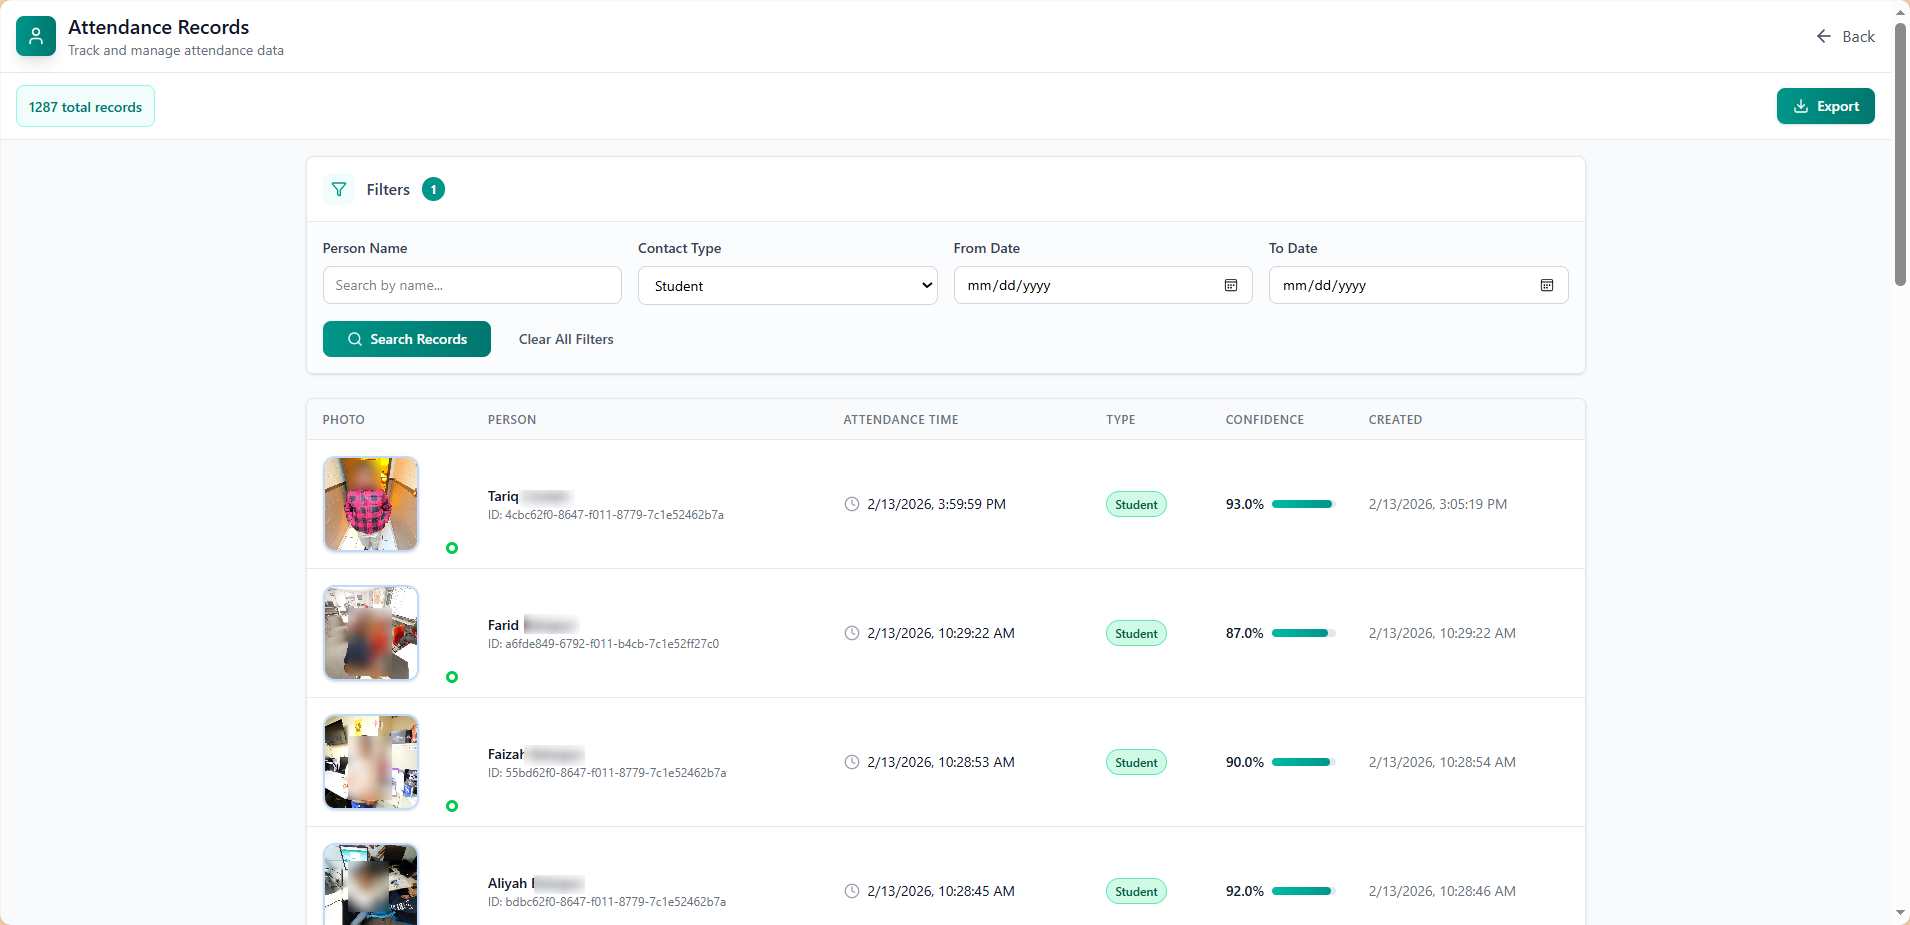Click the clock icon in Farid's row
Image resolution: width=1910 pixels, height=925 pixels.
click(852, 634)
